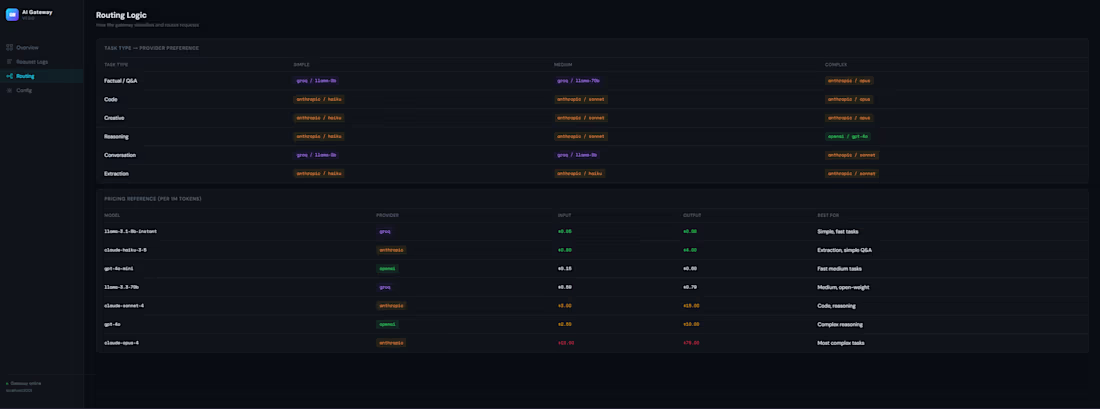Click the Creative task type row label
This screenshot has height=409, width=1100.
114,118
